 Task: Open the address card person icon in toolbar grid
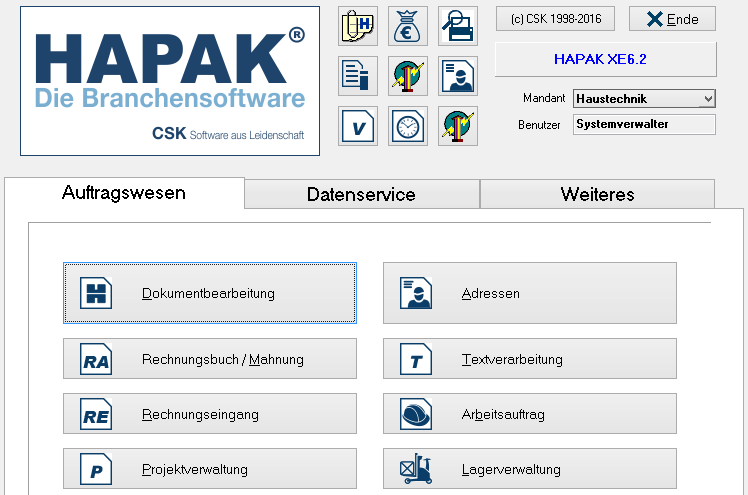[458, 76]
